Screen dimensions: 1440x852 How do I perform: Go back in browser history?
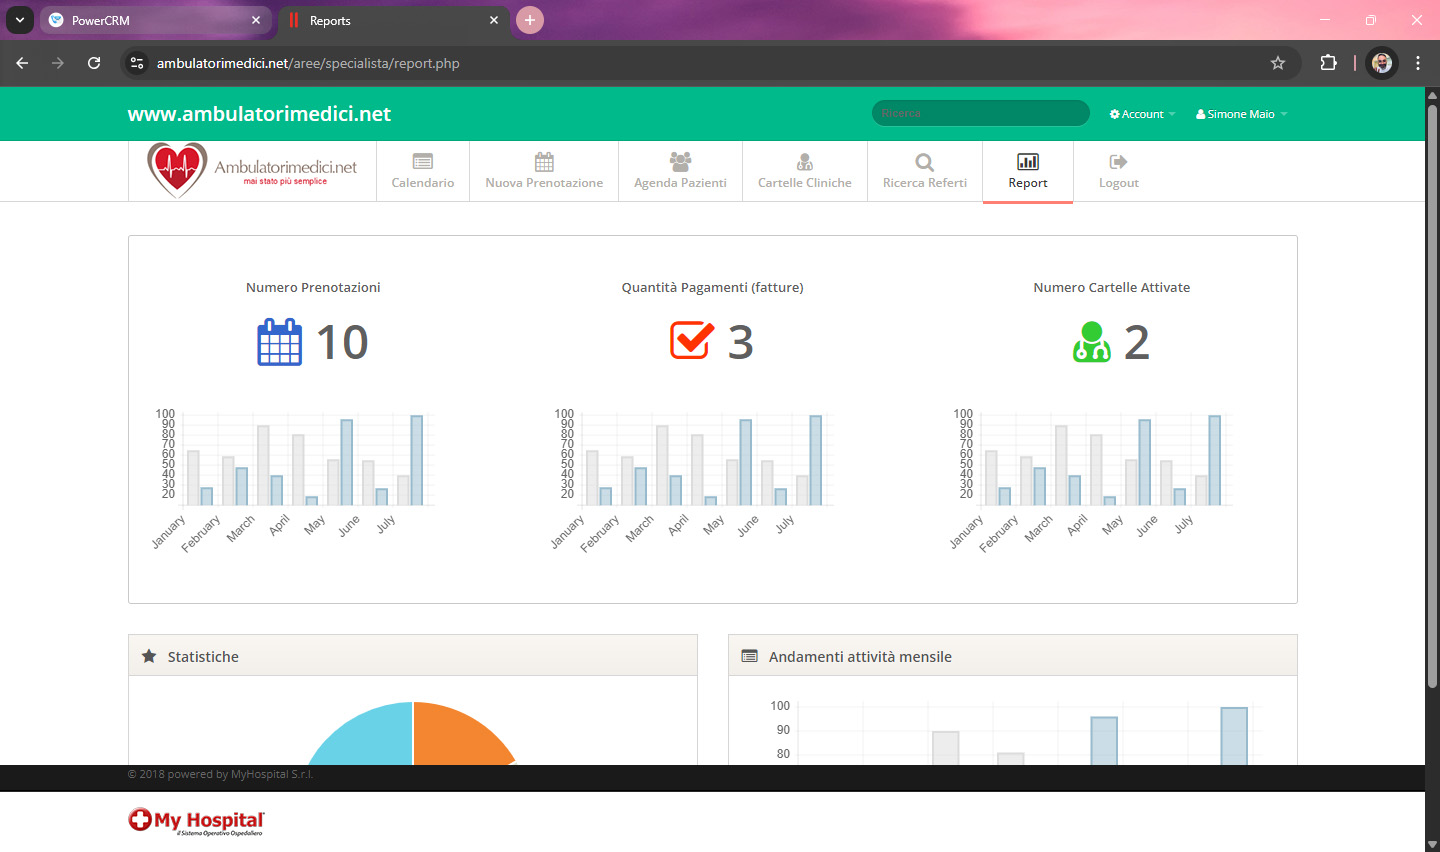(x=22, y=63)
